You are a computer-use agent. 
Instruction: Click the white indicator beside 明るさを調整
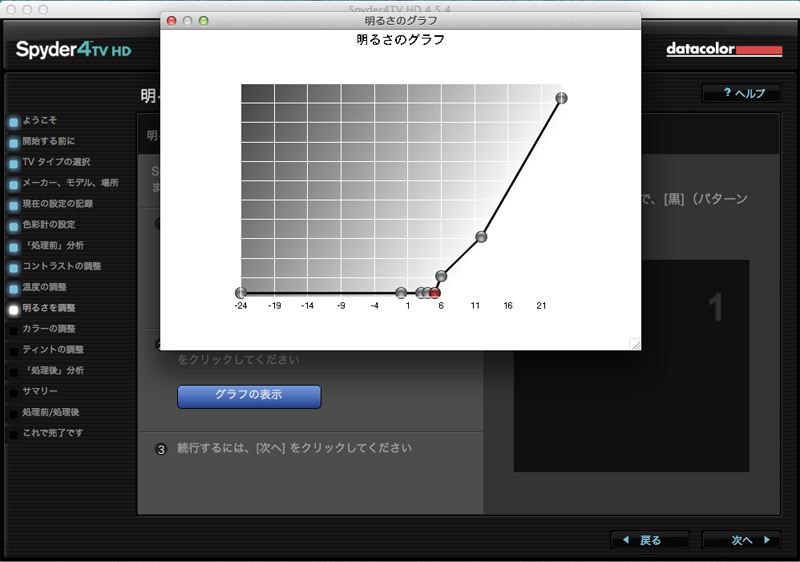14,310
